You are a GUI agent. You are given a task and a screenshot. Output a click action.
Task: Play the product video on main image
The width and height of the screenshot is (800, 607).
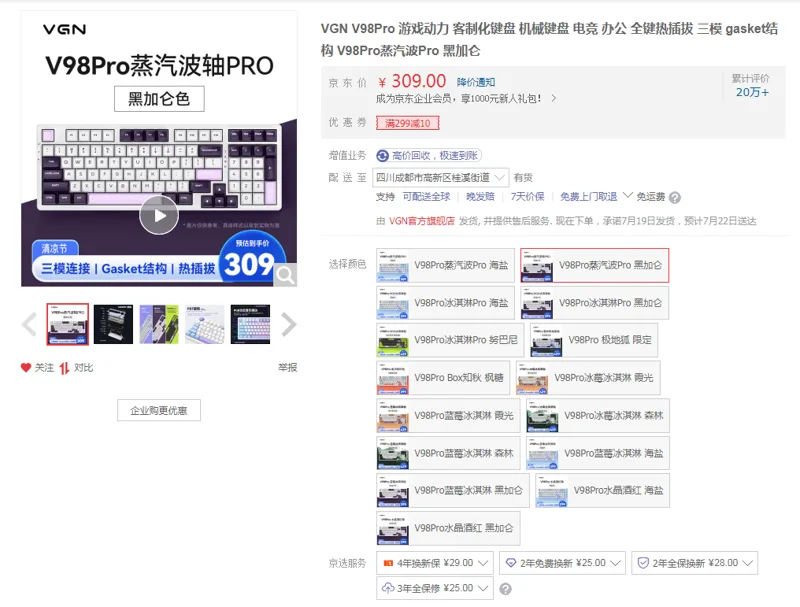tap(159, 215)
